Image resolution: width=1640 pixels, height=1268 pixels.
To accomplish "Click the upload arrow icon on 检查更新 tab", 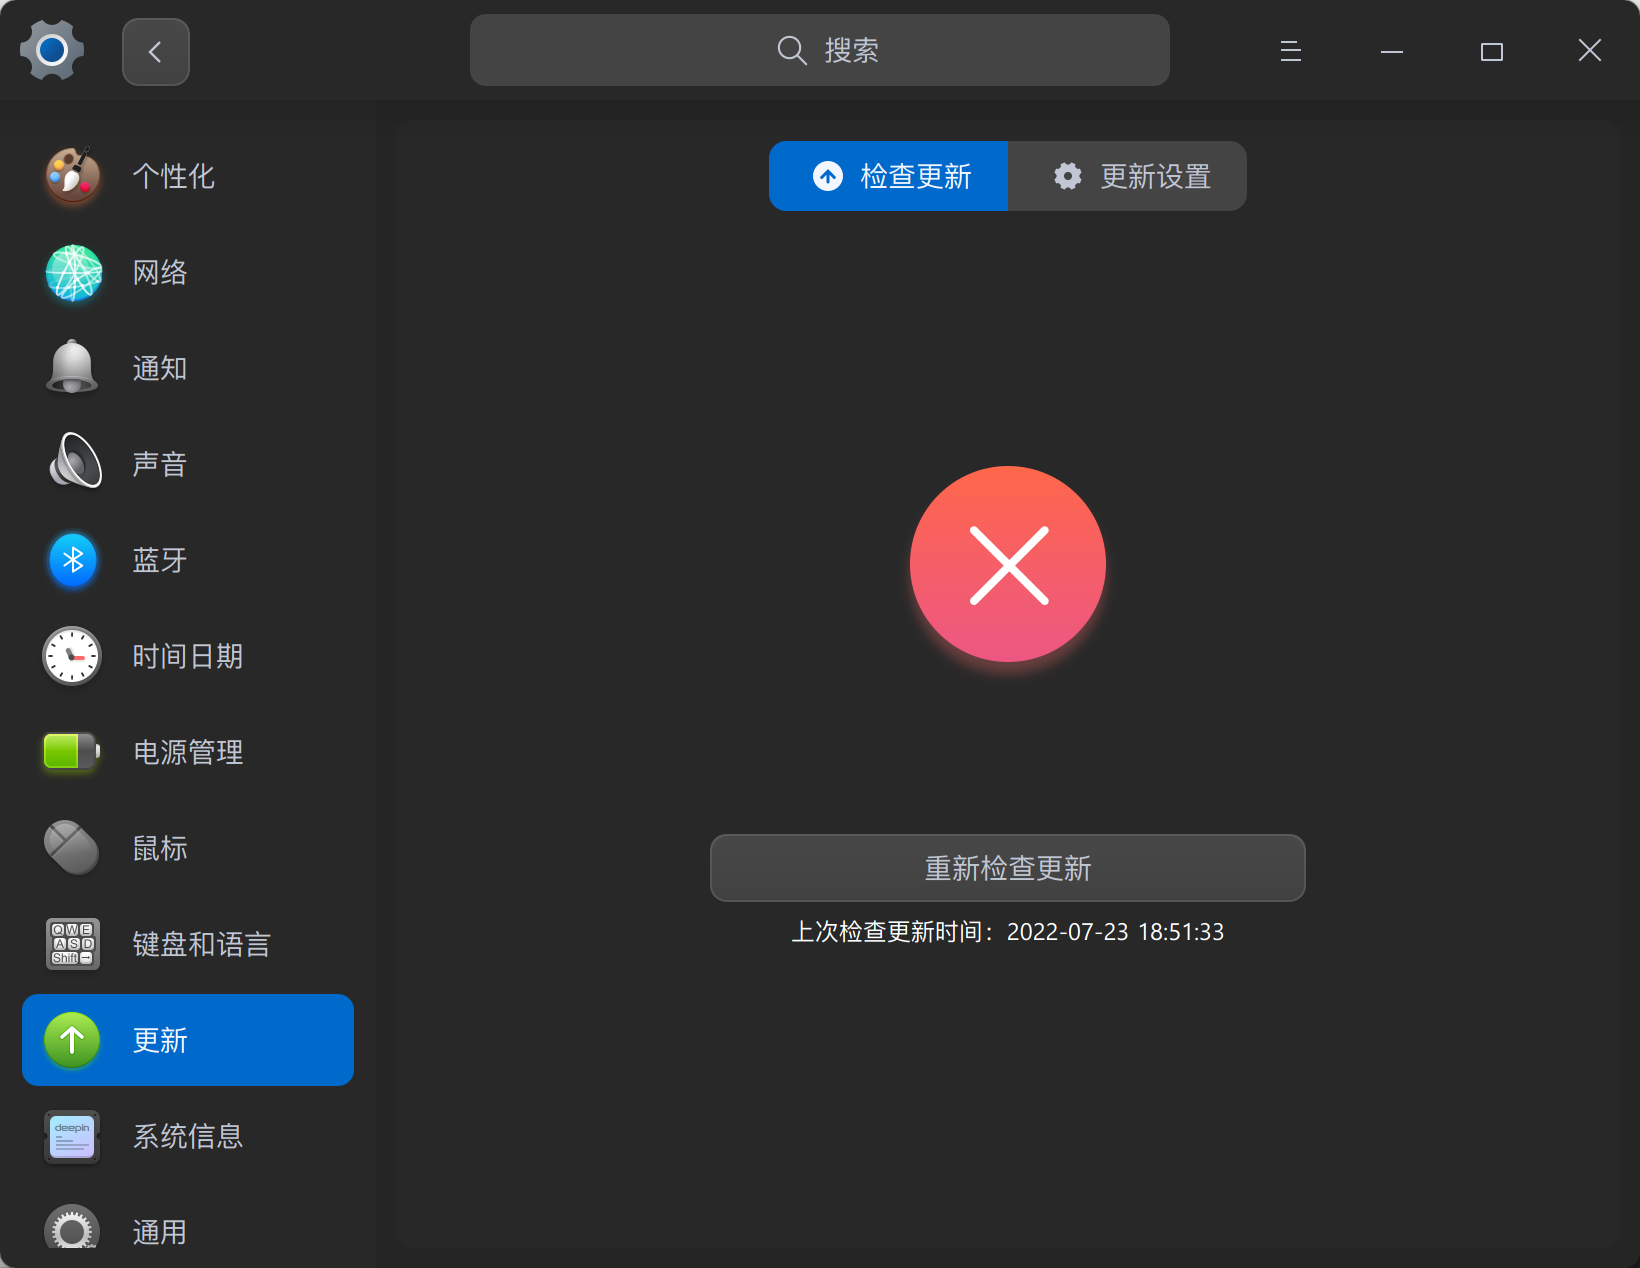I will pyautogui.click(x=828, y=176).
